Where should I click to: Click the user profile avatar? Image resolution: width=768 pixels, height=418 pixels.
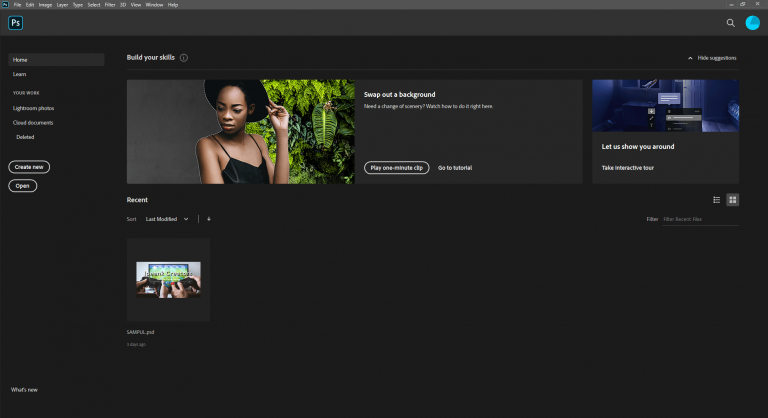(752, 23)
